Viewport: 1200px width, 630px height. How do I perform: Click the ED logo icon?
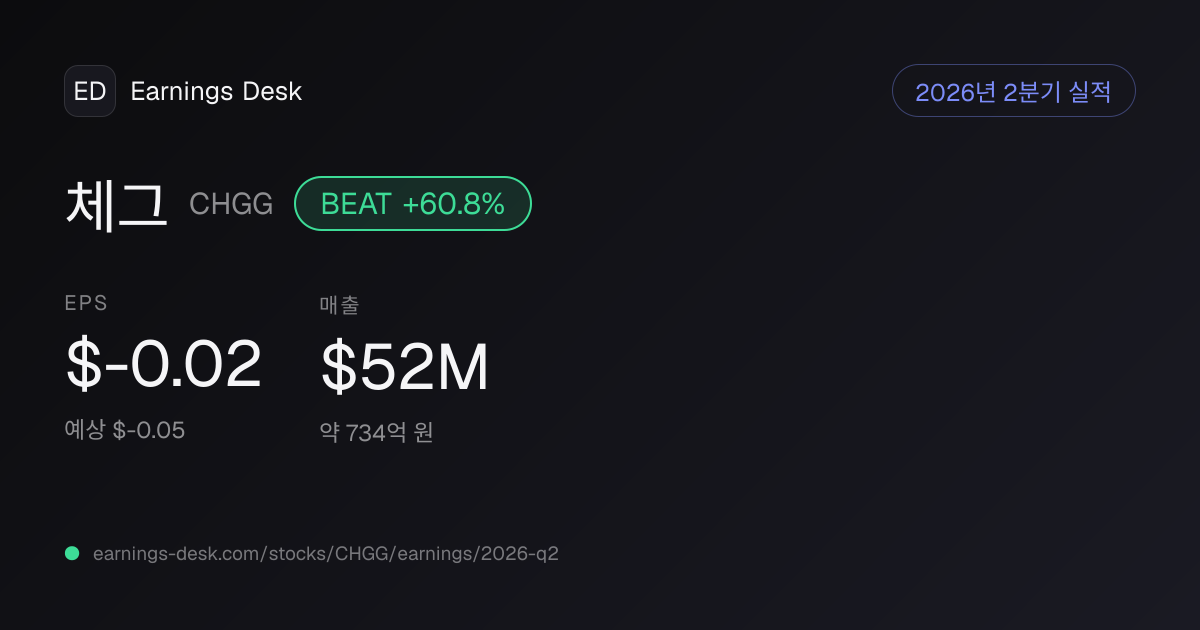click(x=90, y=91)
